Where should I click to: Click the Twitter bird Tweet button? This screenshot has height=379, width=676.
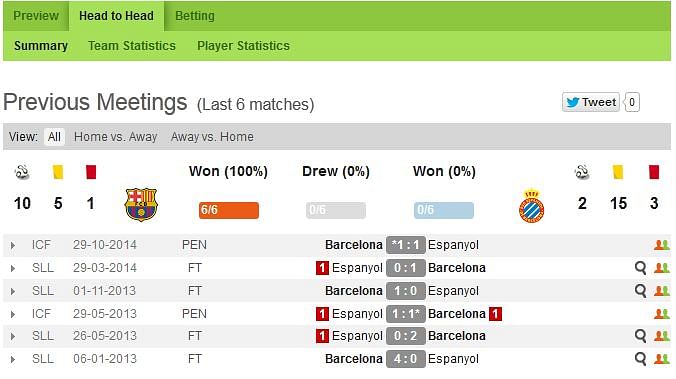click(x=591, y=102)
